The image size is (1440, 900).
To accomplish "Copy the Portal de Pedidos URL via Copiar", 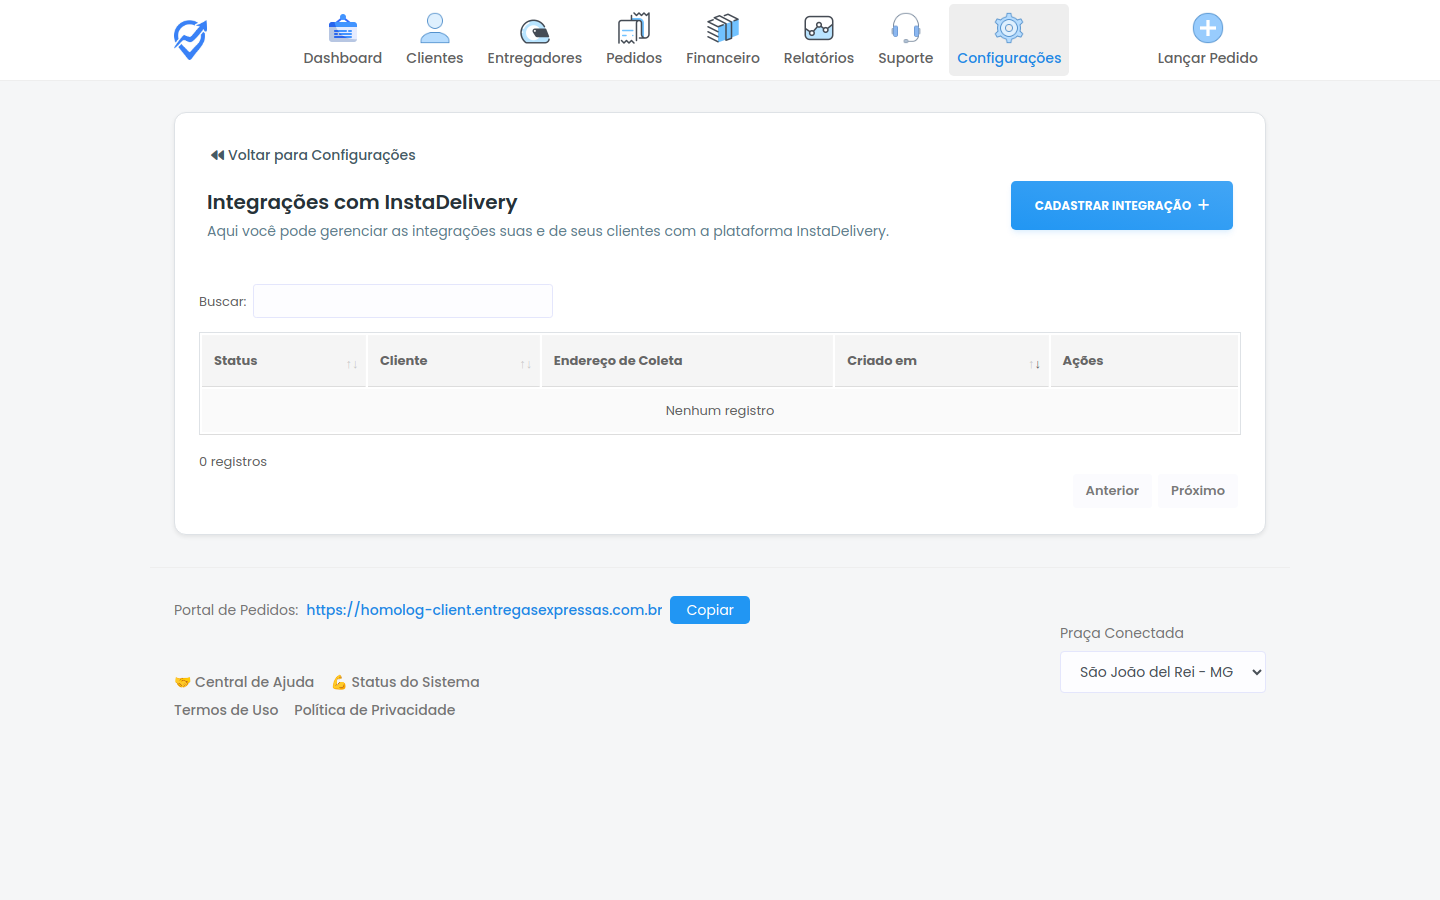I will pos(710,609).
